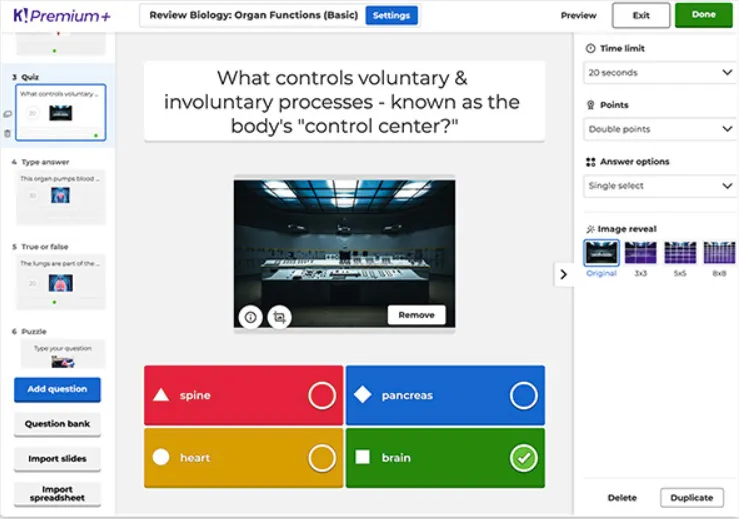739x519 pixels.
Task: Click the Kahoot Premium+ logo
Action: [x=62, y=16]
